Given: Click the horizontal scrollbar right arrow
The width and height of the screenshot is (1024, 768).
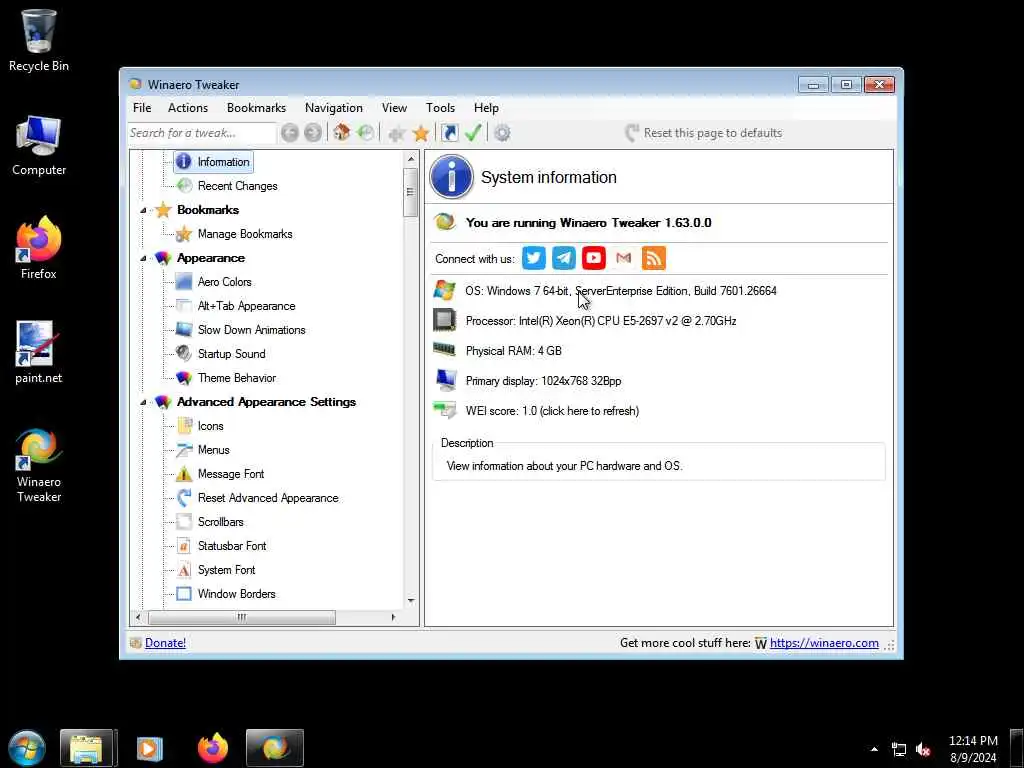Looking at the screenshot, I should coord(393,617).
